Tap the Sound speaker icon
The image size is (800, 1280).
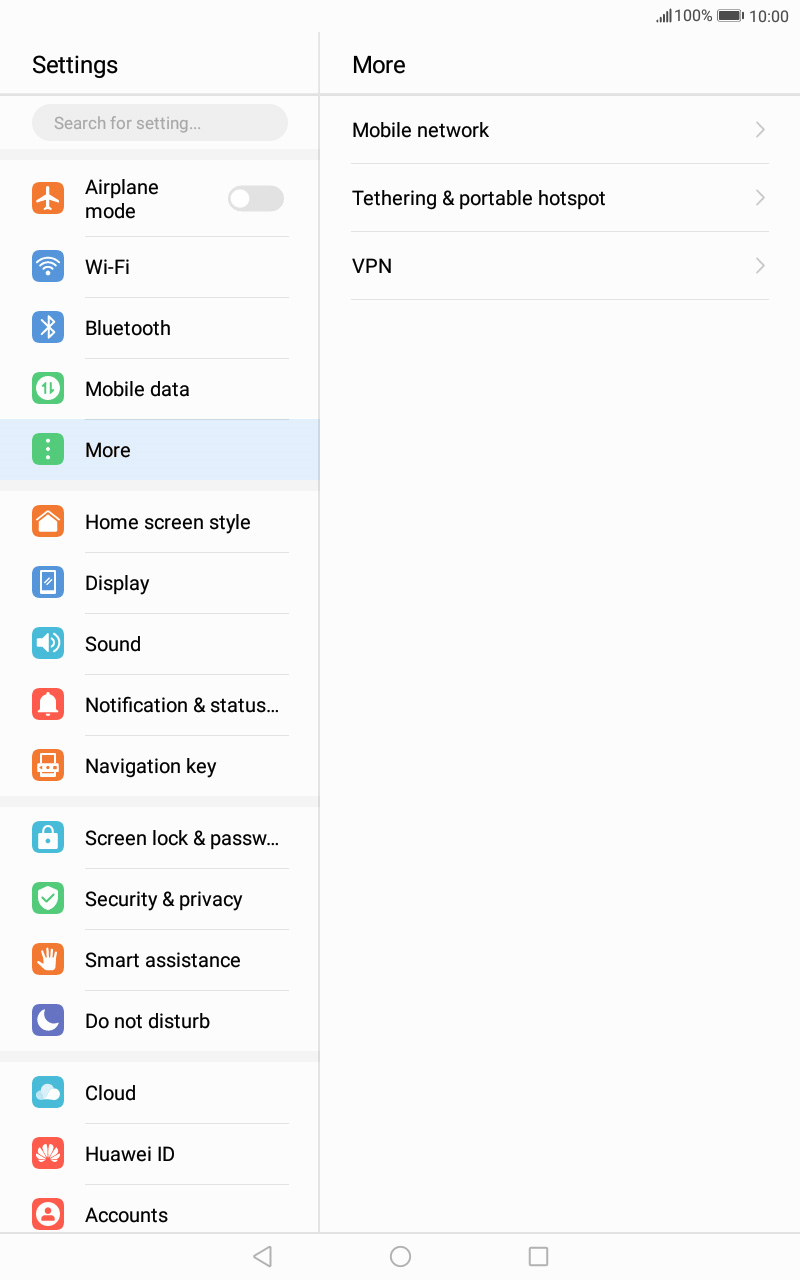[x=48, y=644]
